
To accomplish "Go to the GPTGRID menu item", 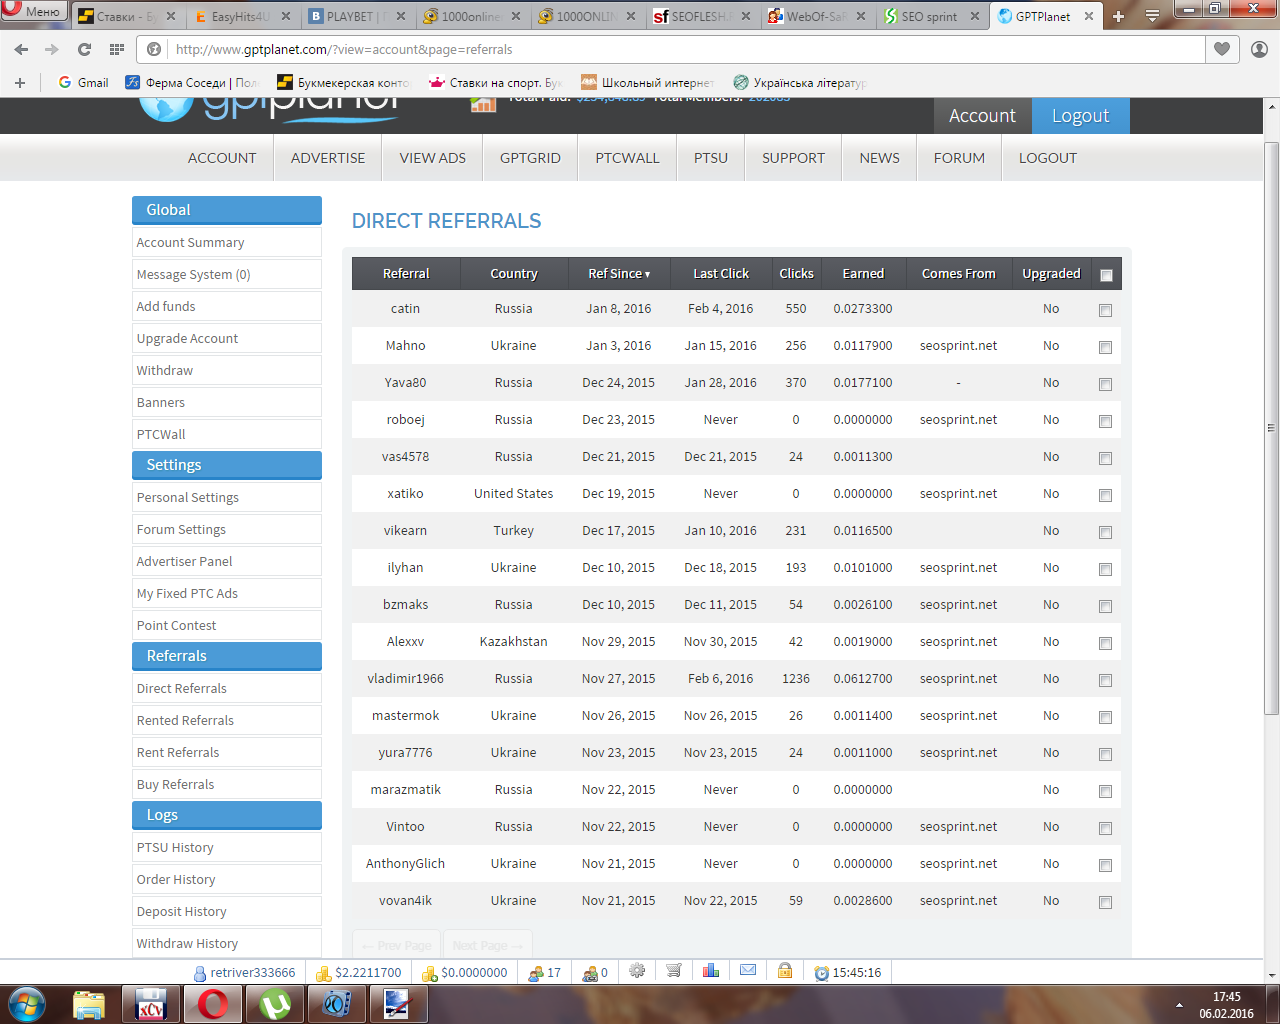I will pos(530,158).
